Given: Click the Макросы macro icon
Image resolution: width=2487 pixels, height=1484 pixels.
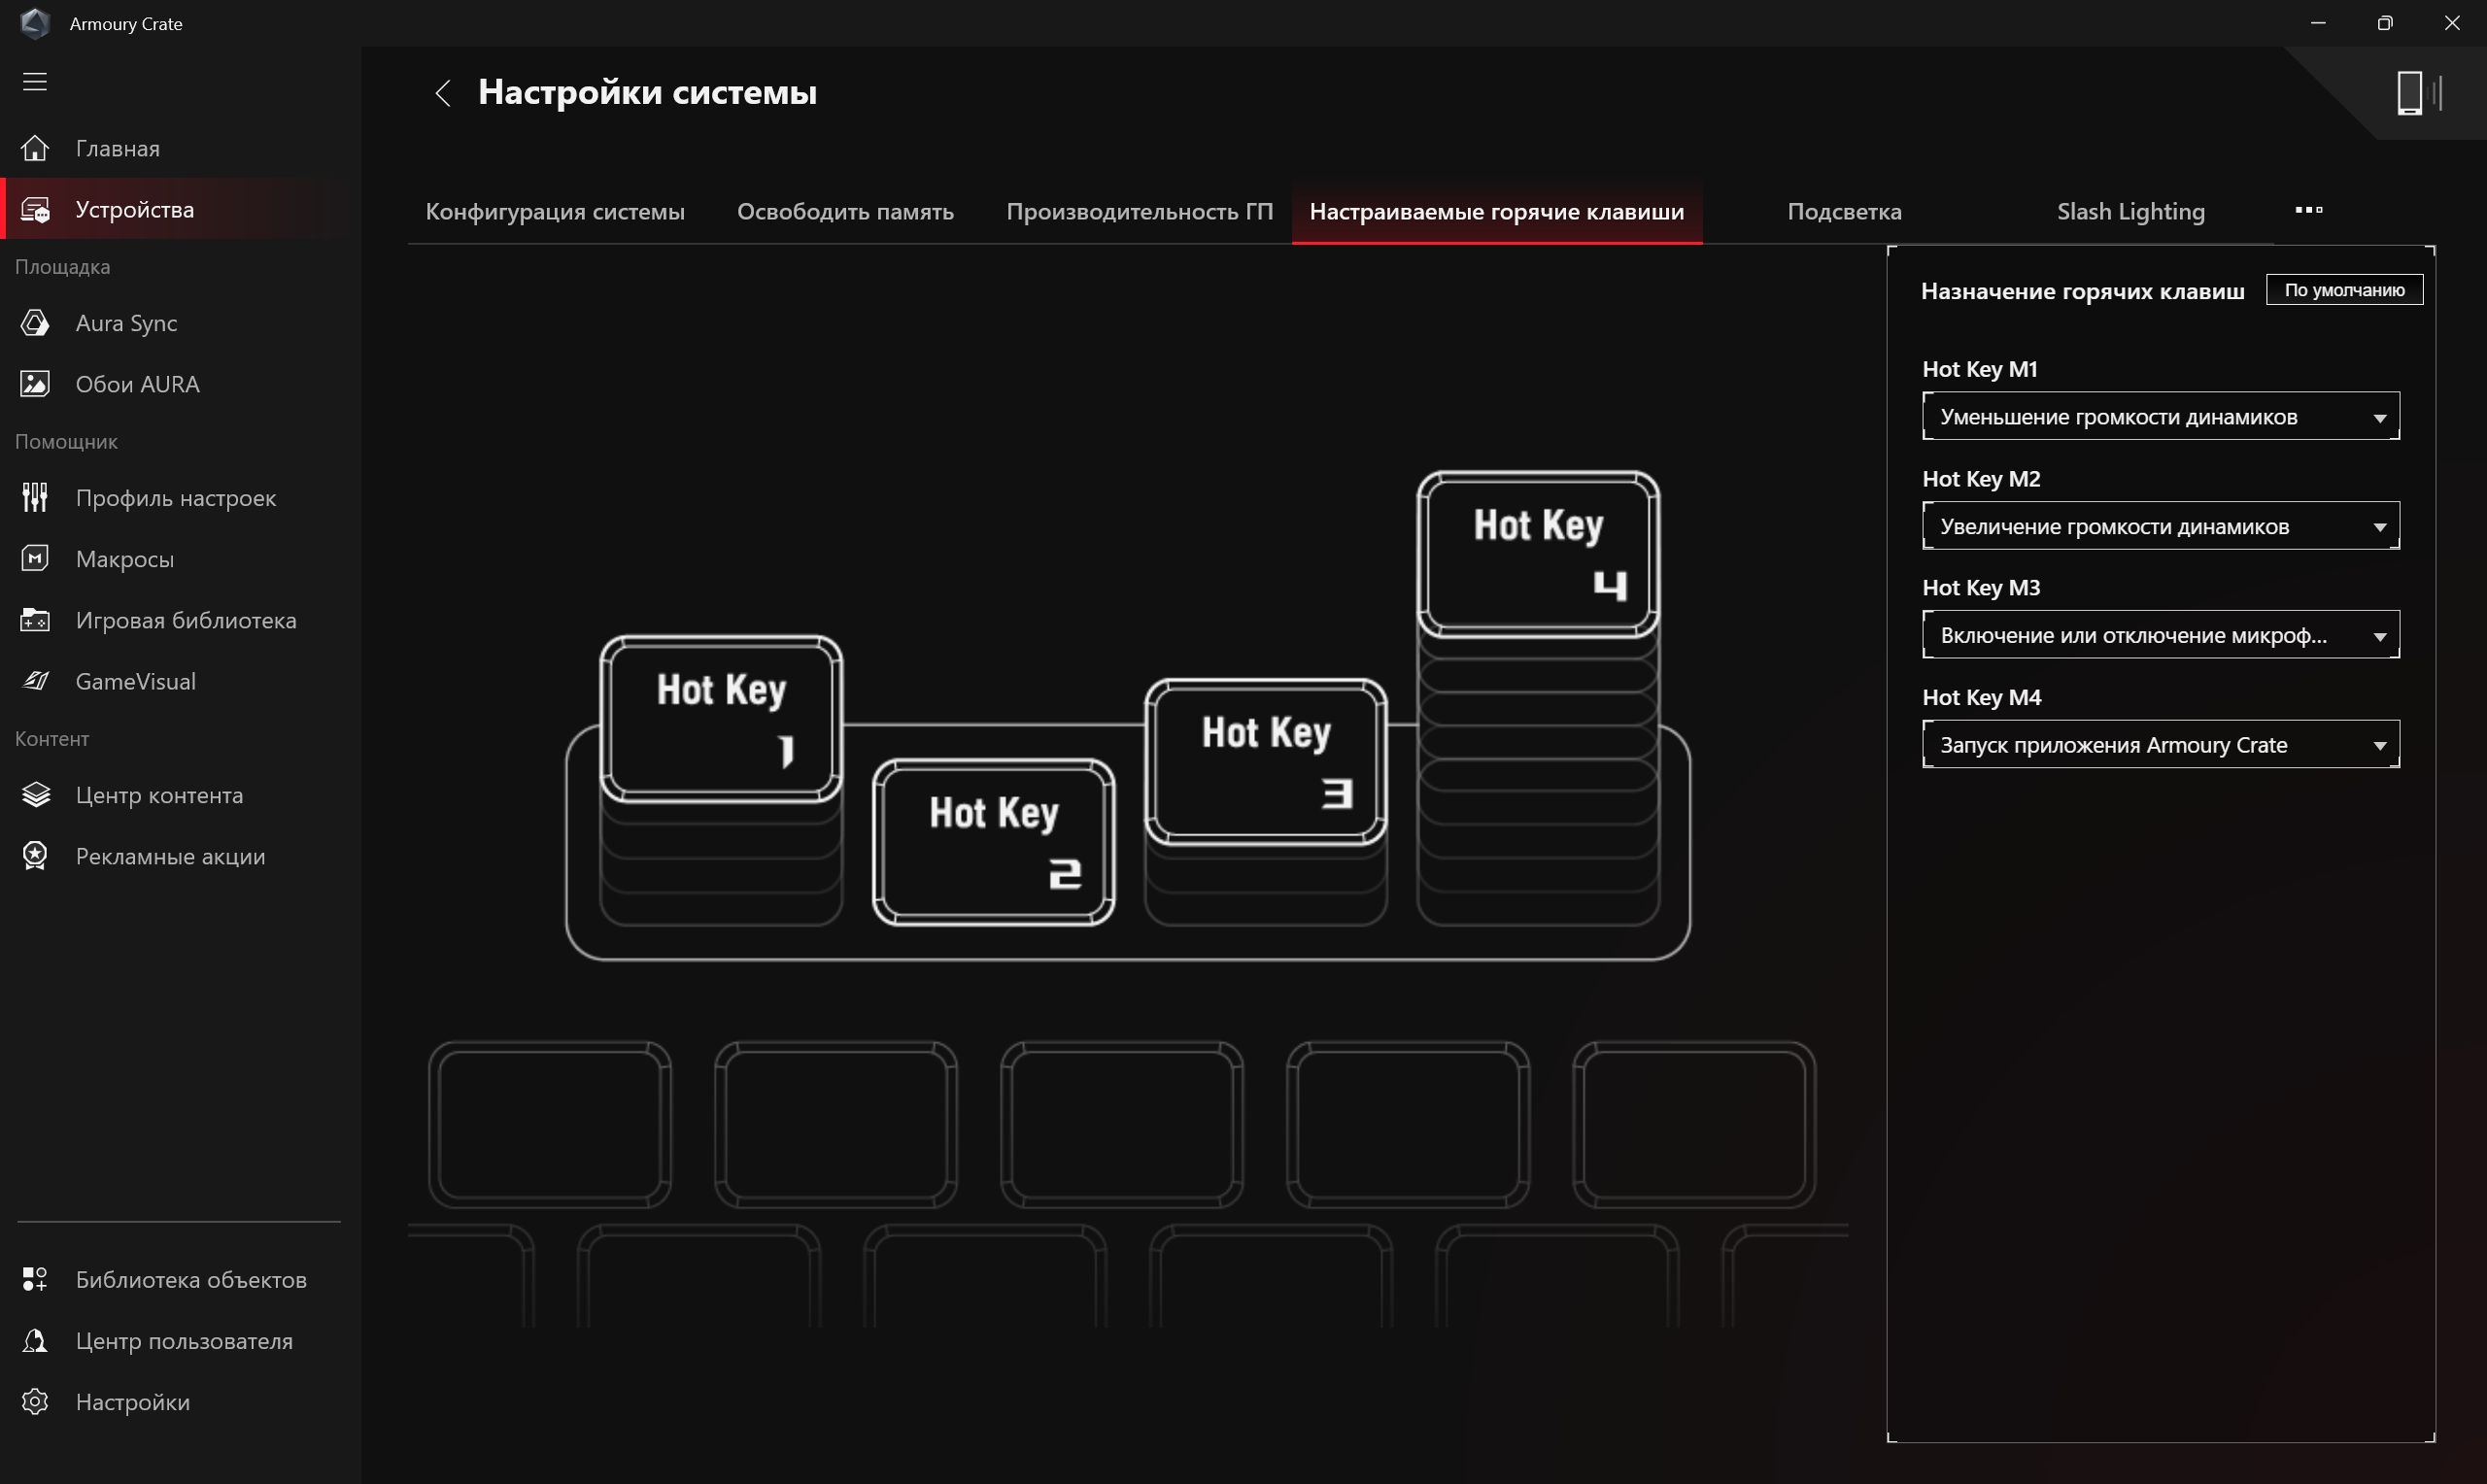Looking at the screenshot, I should click(x=35, y=559).
